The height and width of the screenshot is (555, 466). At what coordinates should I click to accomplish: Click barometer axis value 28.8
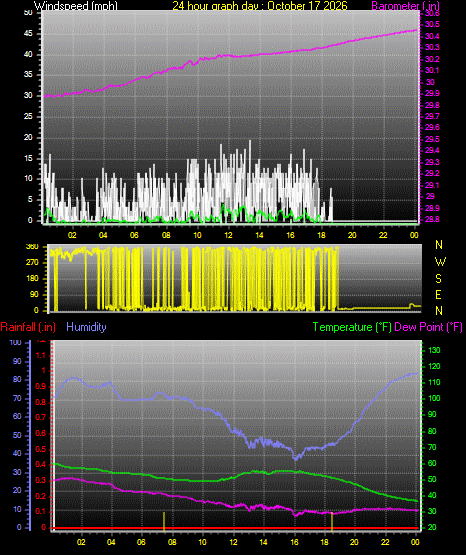click(x=432, y=219)
